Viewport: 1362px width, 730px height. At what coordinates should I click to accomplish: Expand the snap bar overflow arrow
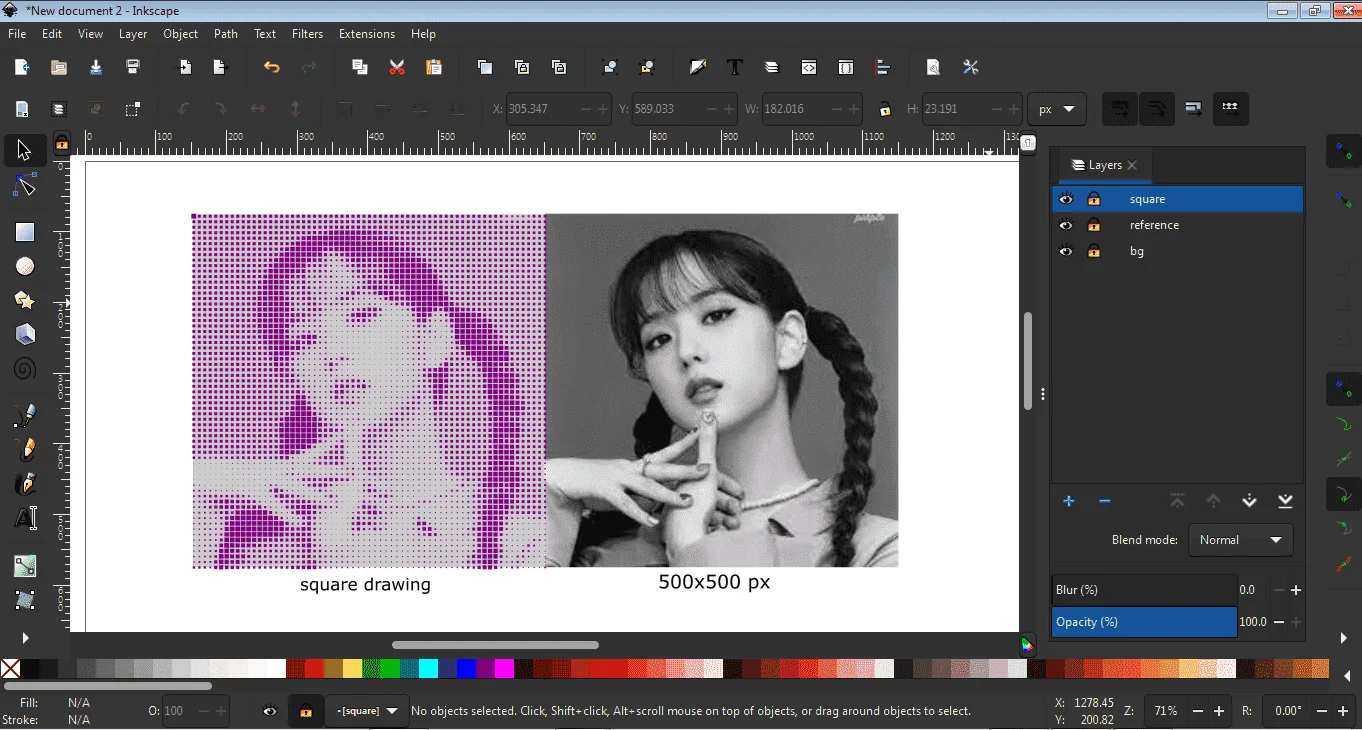(x=1343, y=638)
